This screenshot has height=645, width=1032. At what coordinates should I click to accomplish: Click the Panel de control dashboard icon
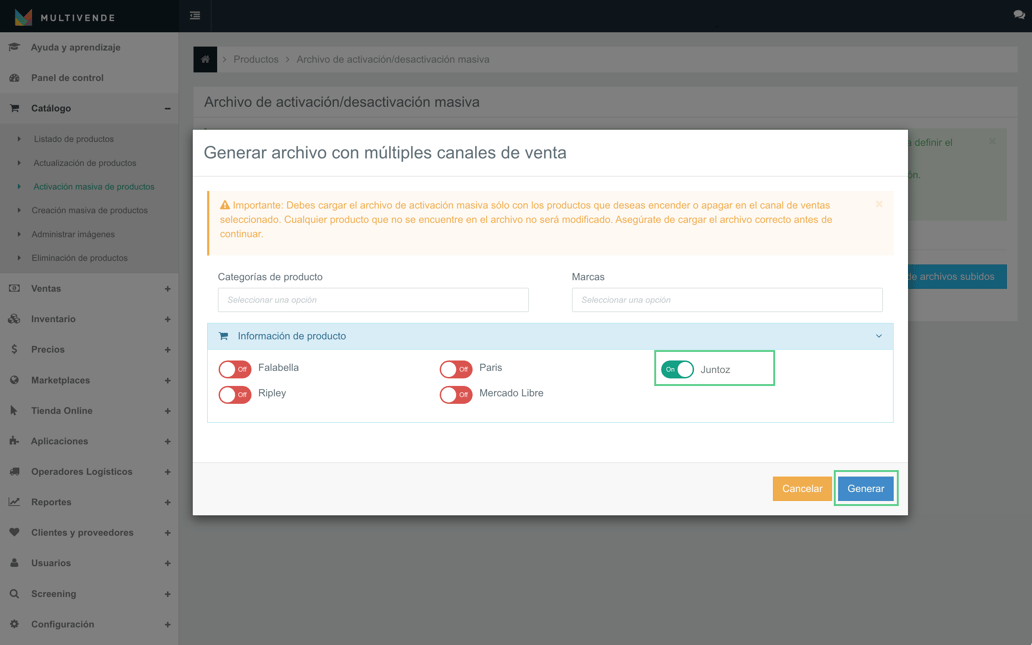14,78
